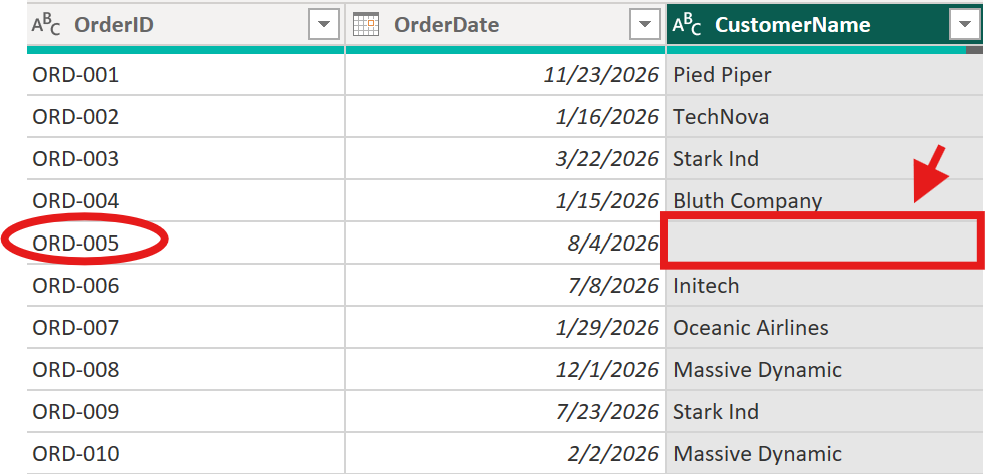986x474 pixels.
Task: Click the ORD-003 cell
Action: pos(186,158)
